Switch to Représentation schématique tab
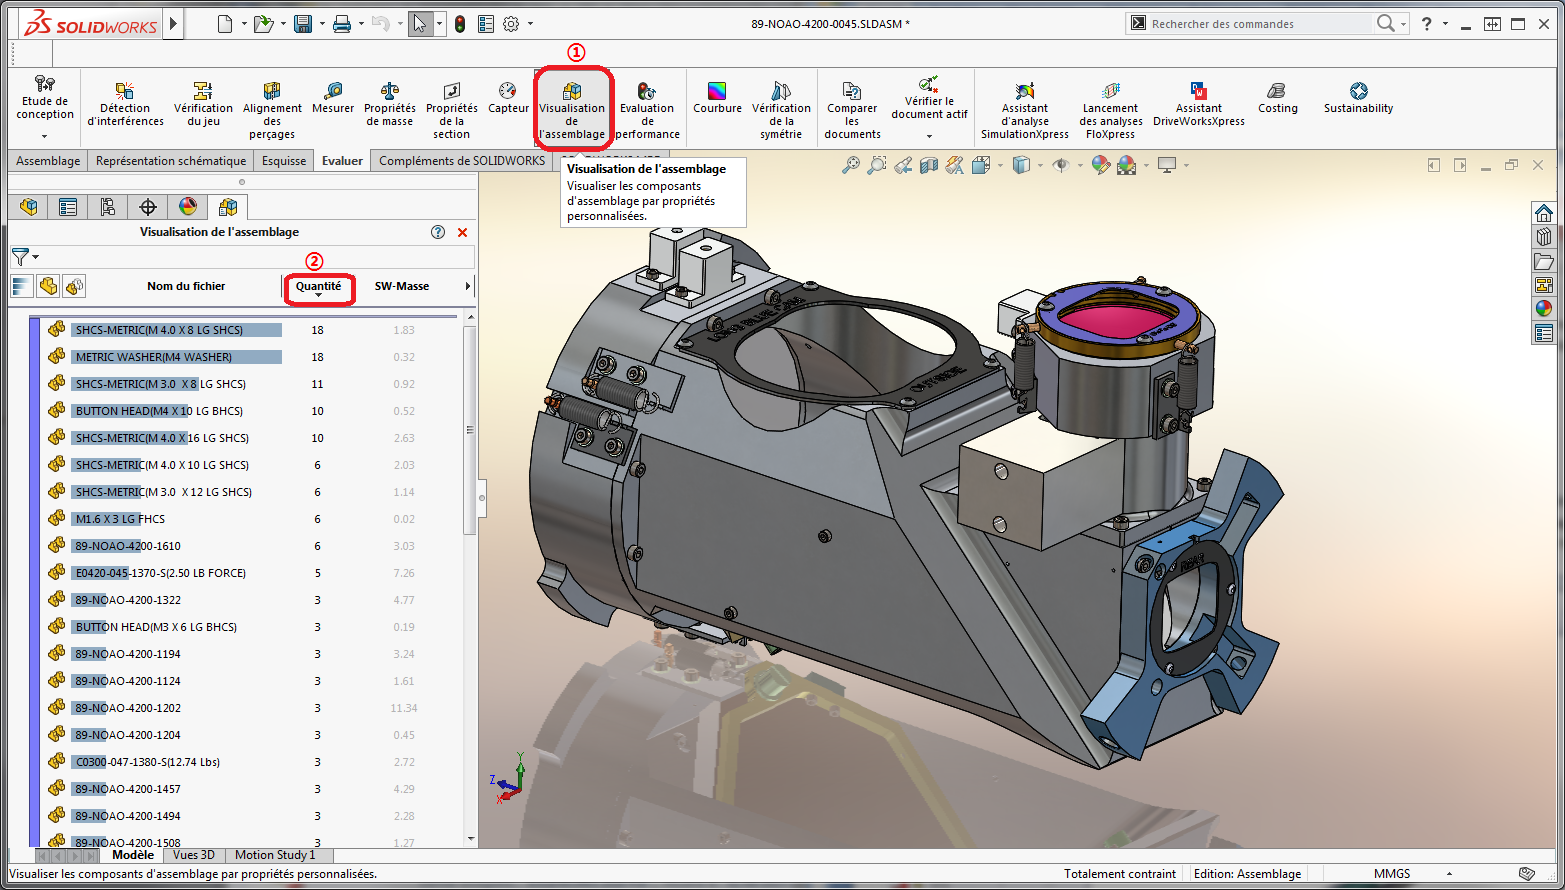1565x890 pixels. [x=171, y=161]
